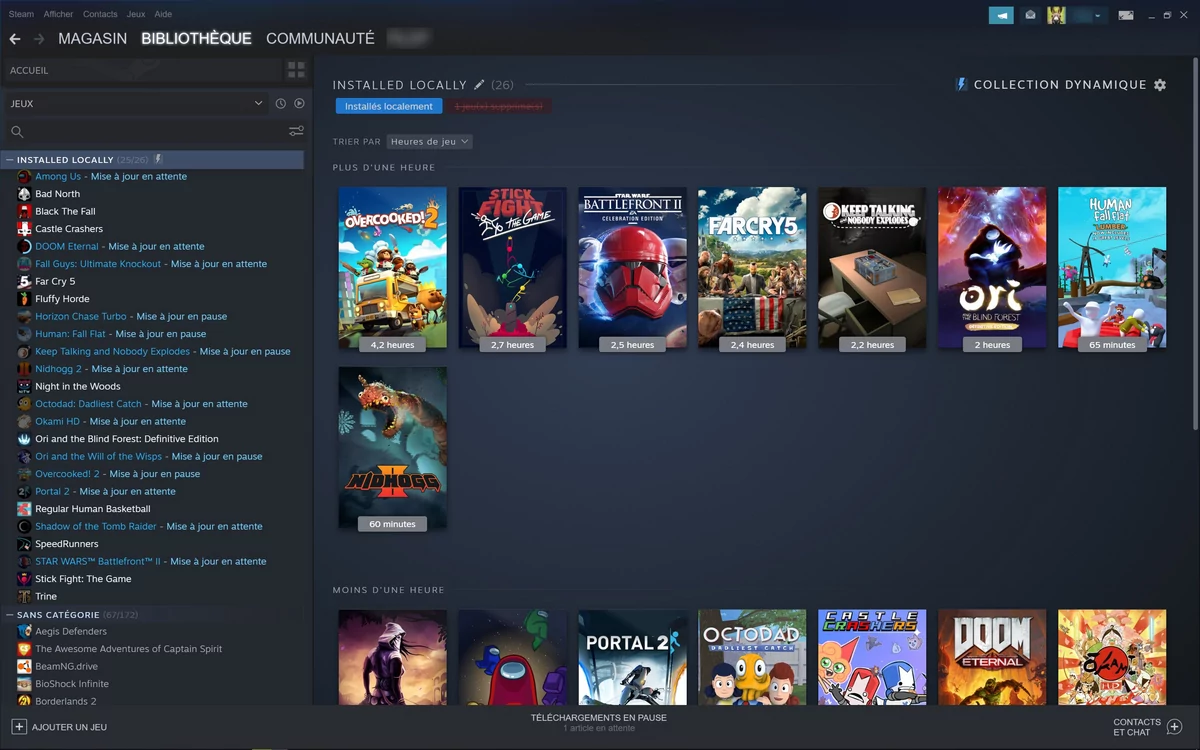
Task: Open the Star Wars Battlefront II cover
Action: point(632,268)
